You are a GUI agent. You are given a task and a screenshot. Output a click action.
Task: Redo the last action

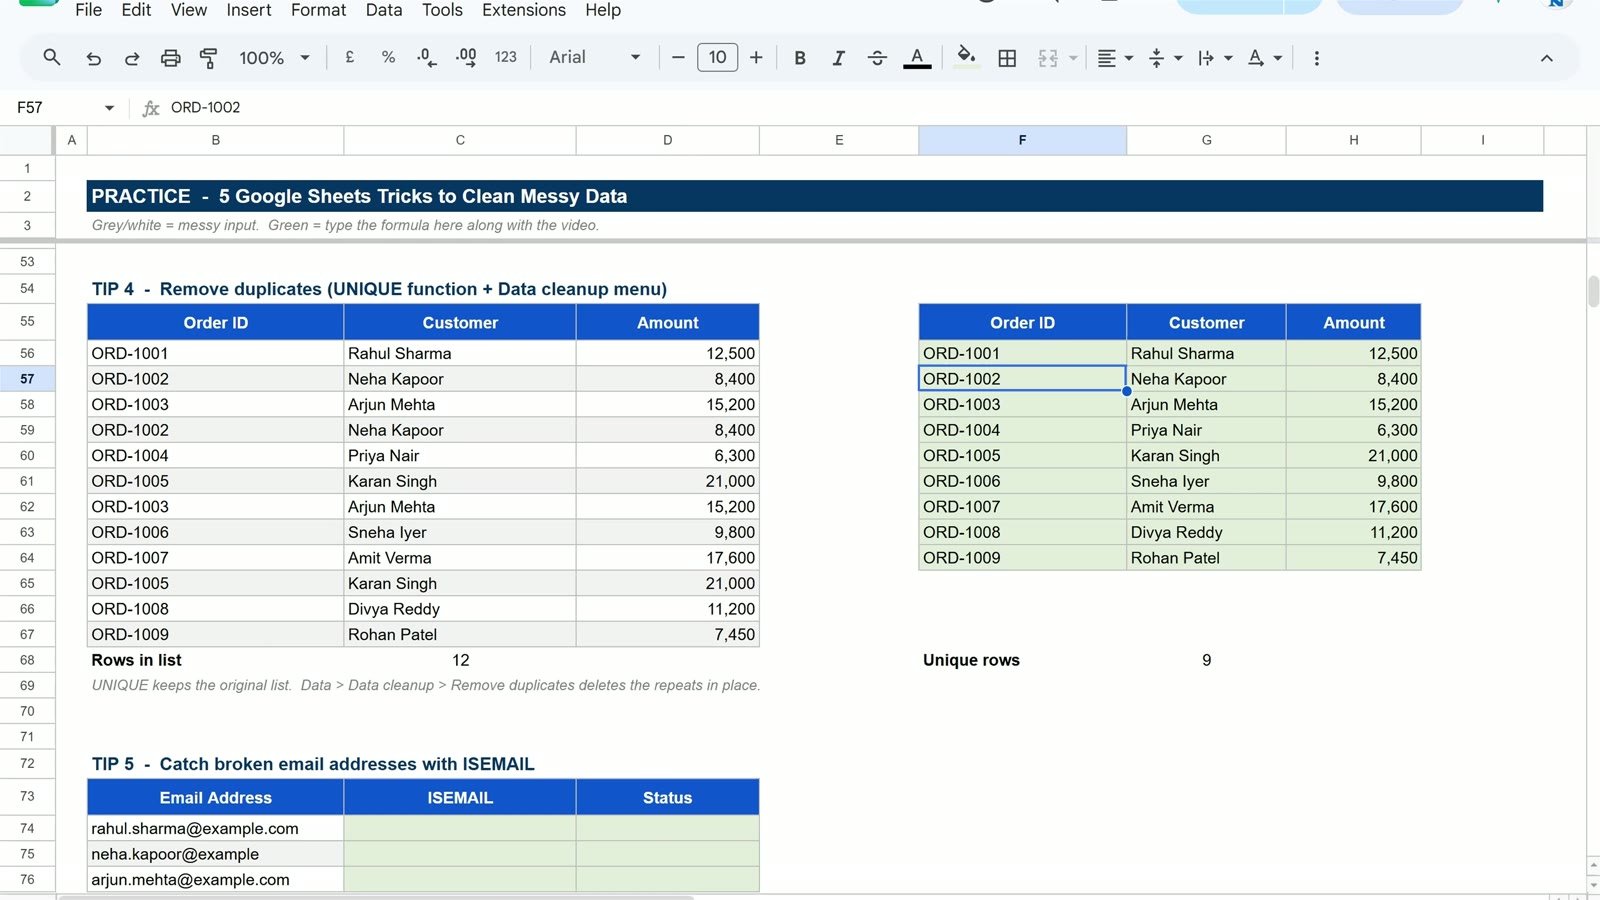click(131, 58)
